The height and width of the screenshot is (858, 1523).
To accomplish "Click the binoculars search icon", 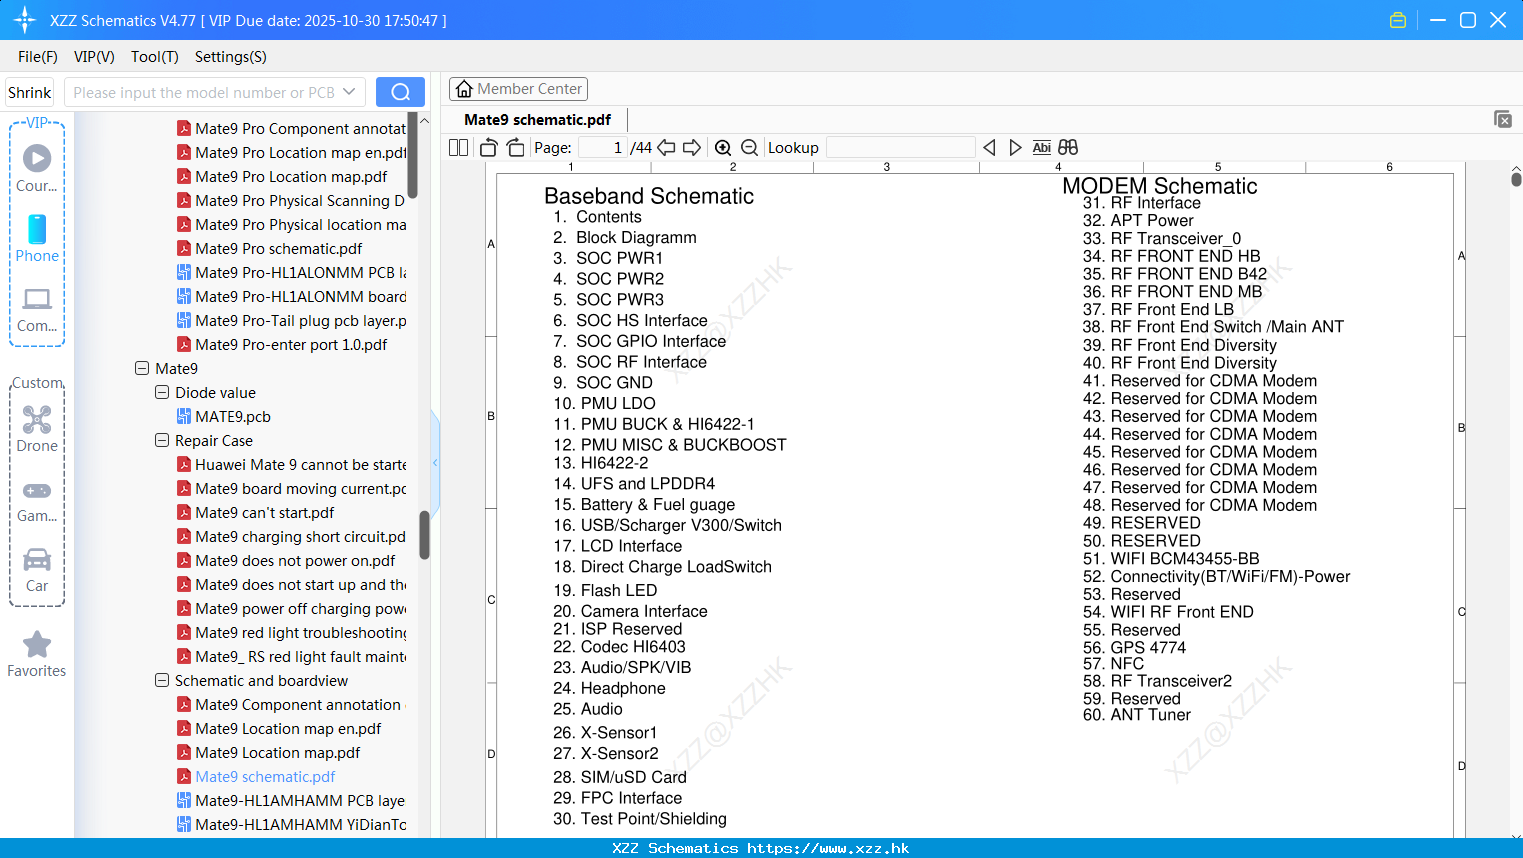I will (x=1068, y=148).
